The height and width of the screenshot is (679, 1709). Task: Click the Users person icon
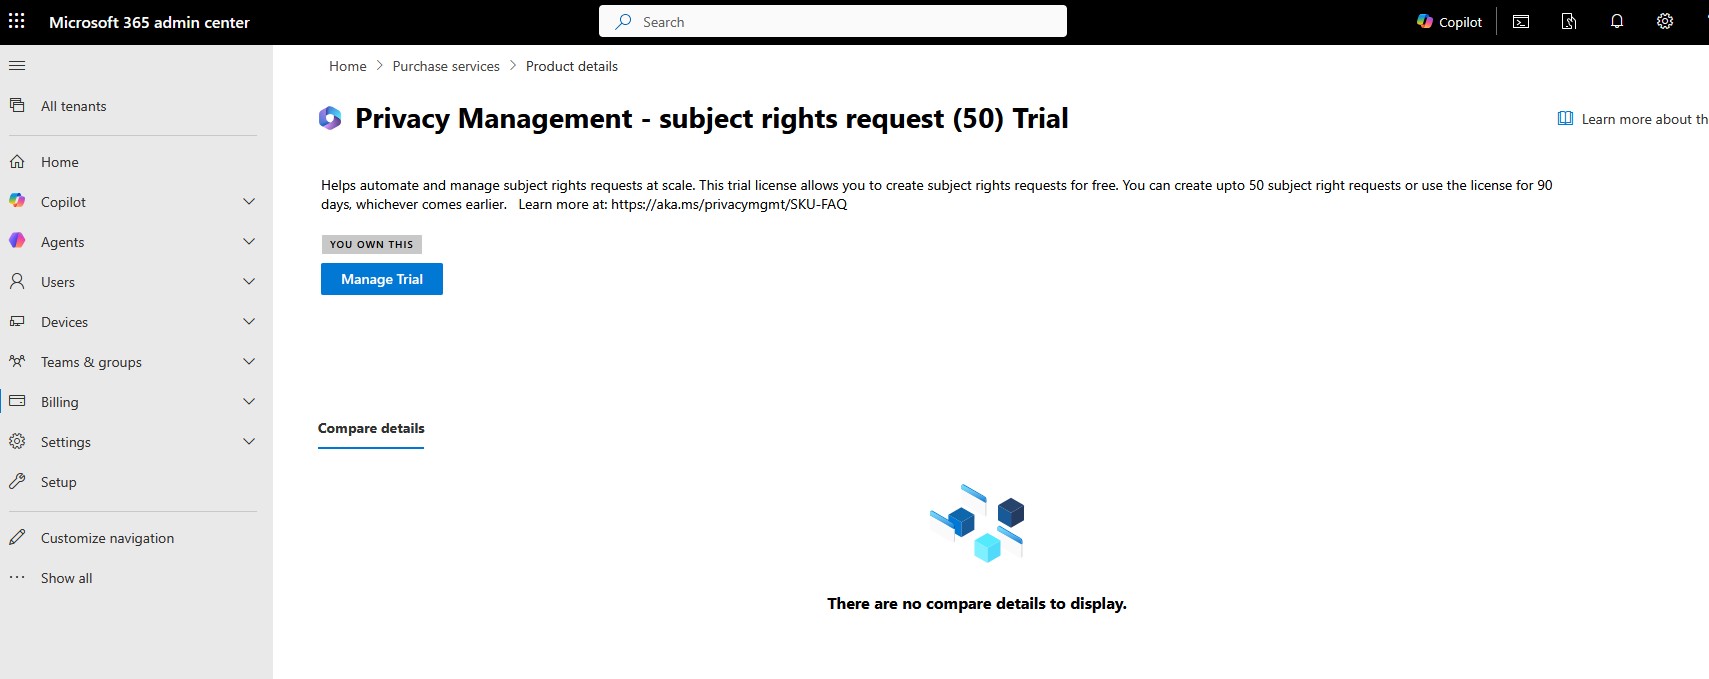17,282
